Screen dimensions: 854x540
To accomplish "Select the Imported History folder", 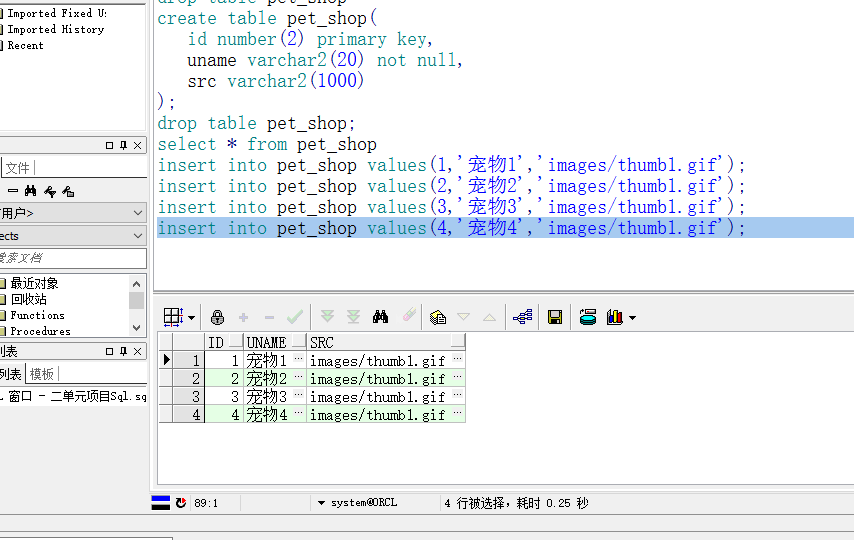I will [x=56, y=29].
